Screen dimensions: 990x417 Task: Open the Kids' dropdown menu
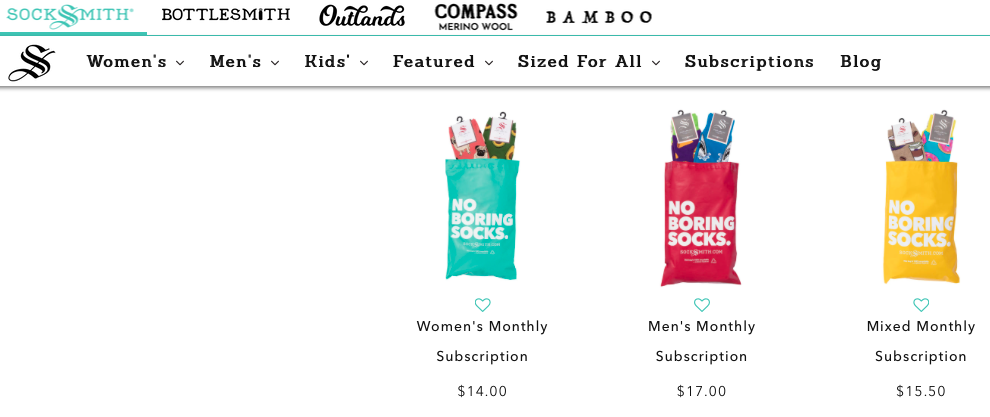[x=336, y=62]
